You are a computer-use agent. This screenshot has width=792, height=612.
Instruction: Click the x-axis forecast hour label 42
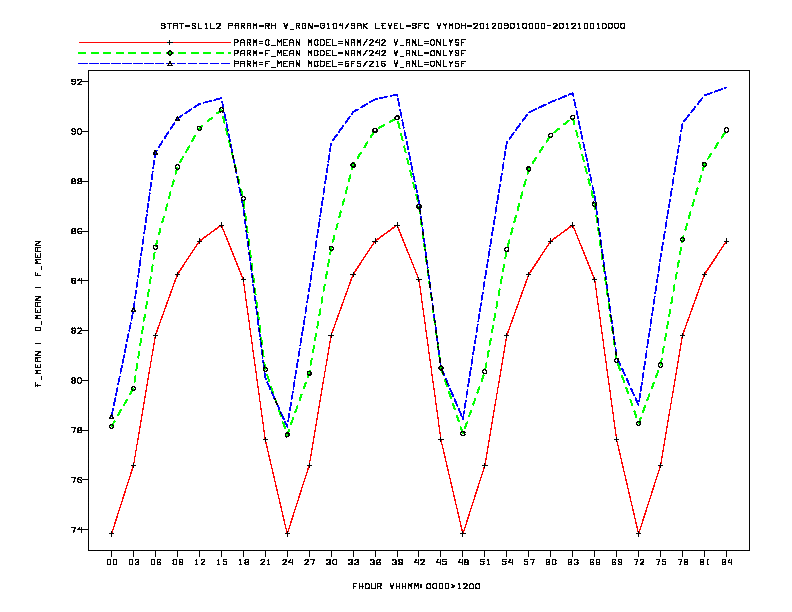419,562
